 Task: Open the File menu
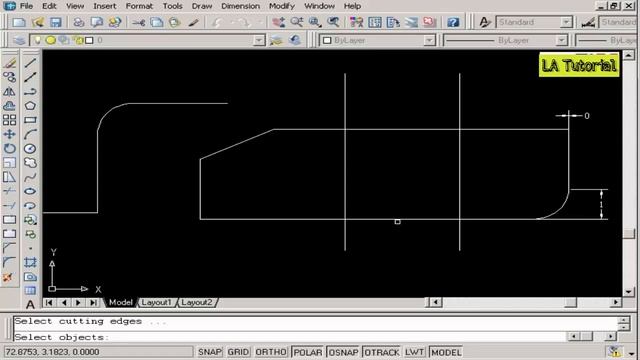26,6
